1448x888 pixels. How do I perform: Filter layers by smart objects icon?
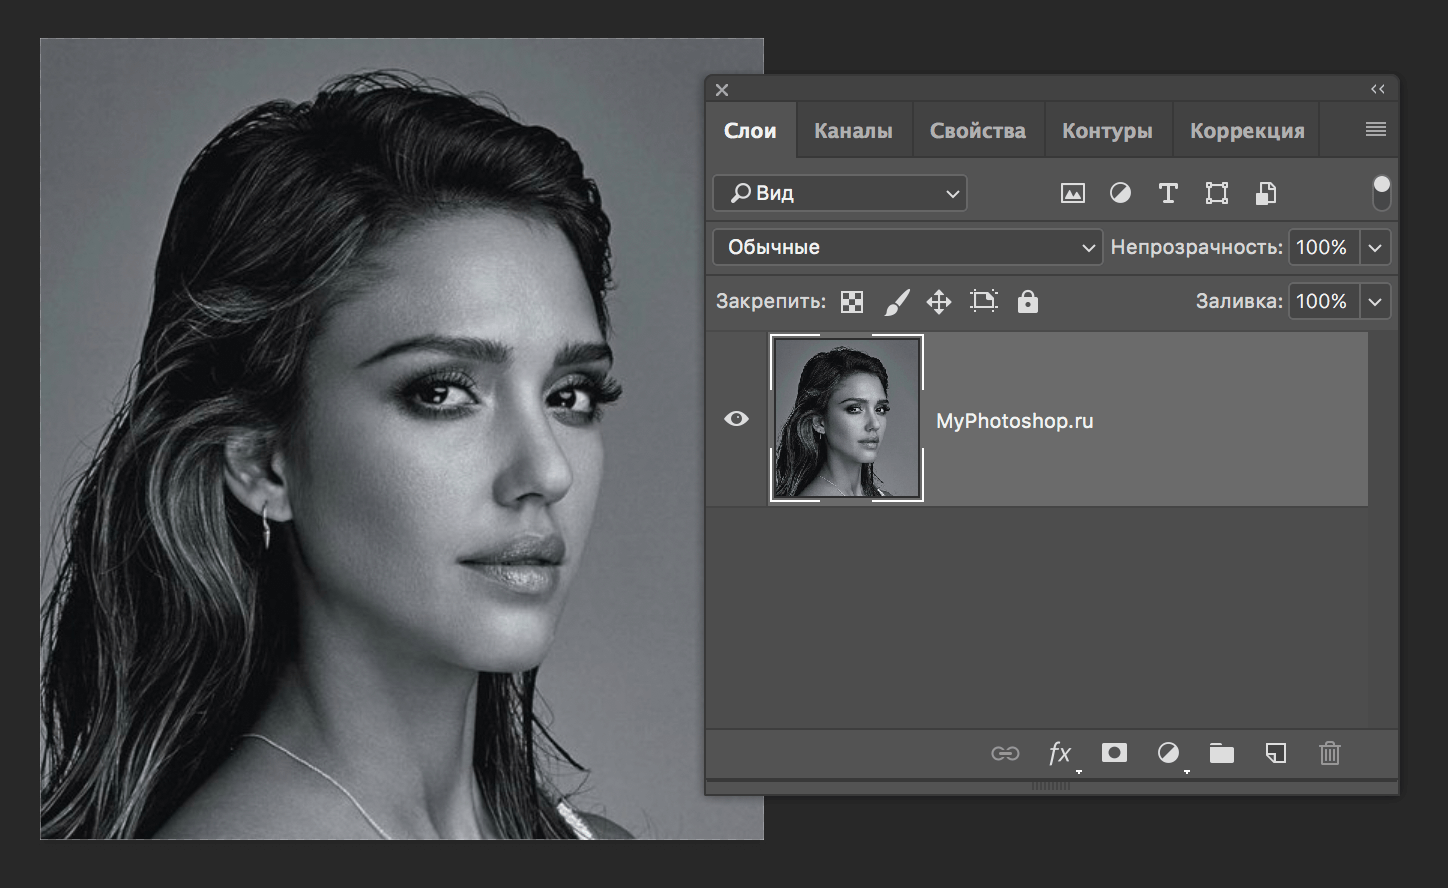1265,193
